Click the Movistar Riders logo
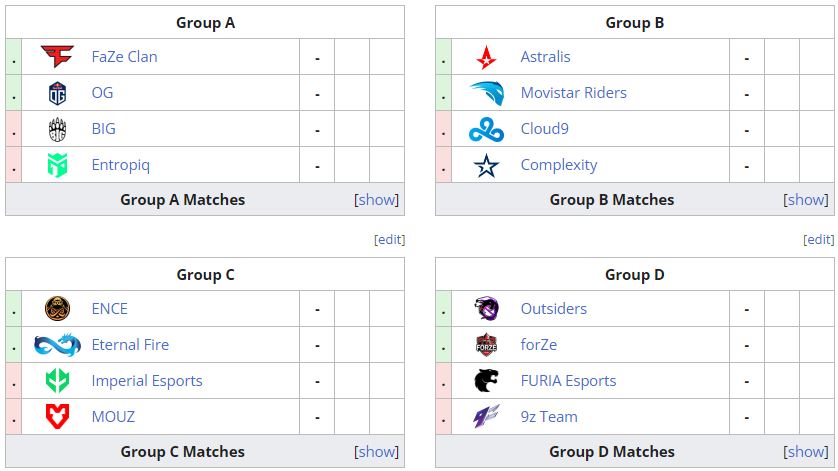The width and height of the screenshot is (838, 471). click(487, 93)
